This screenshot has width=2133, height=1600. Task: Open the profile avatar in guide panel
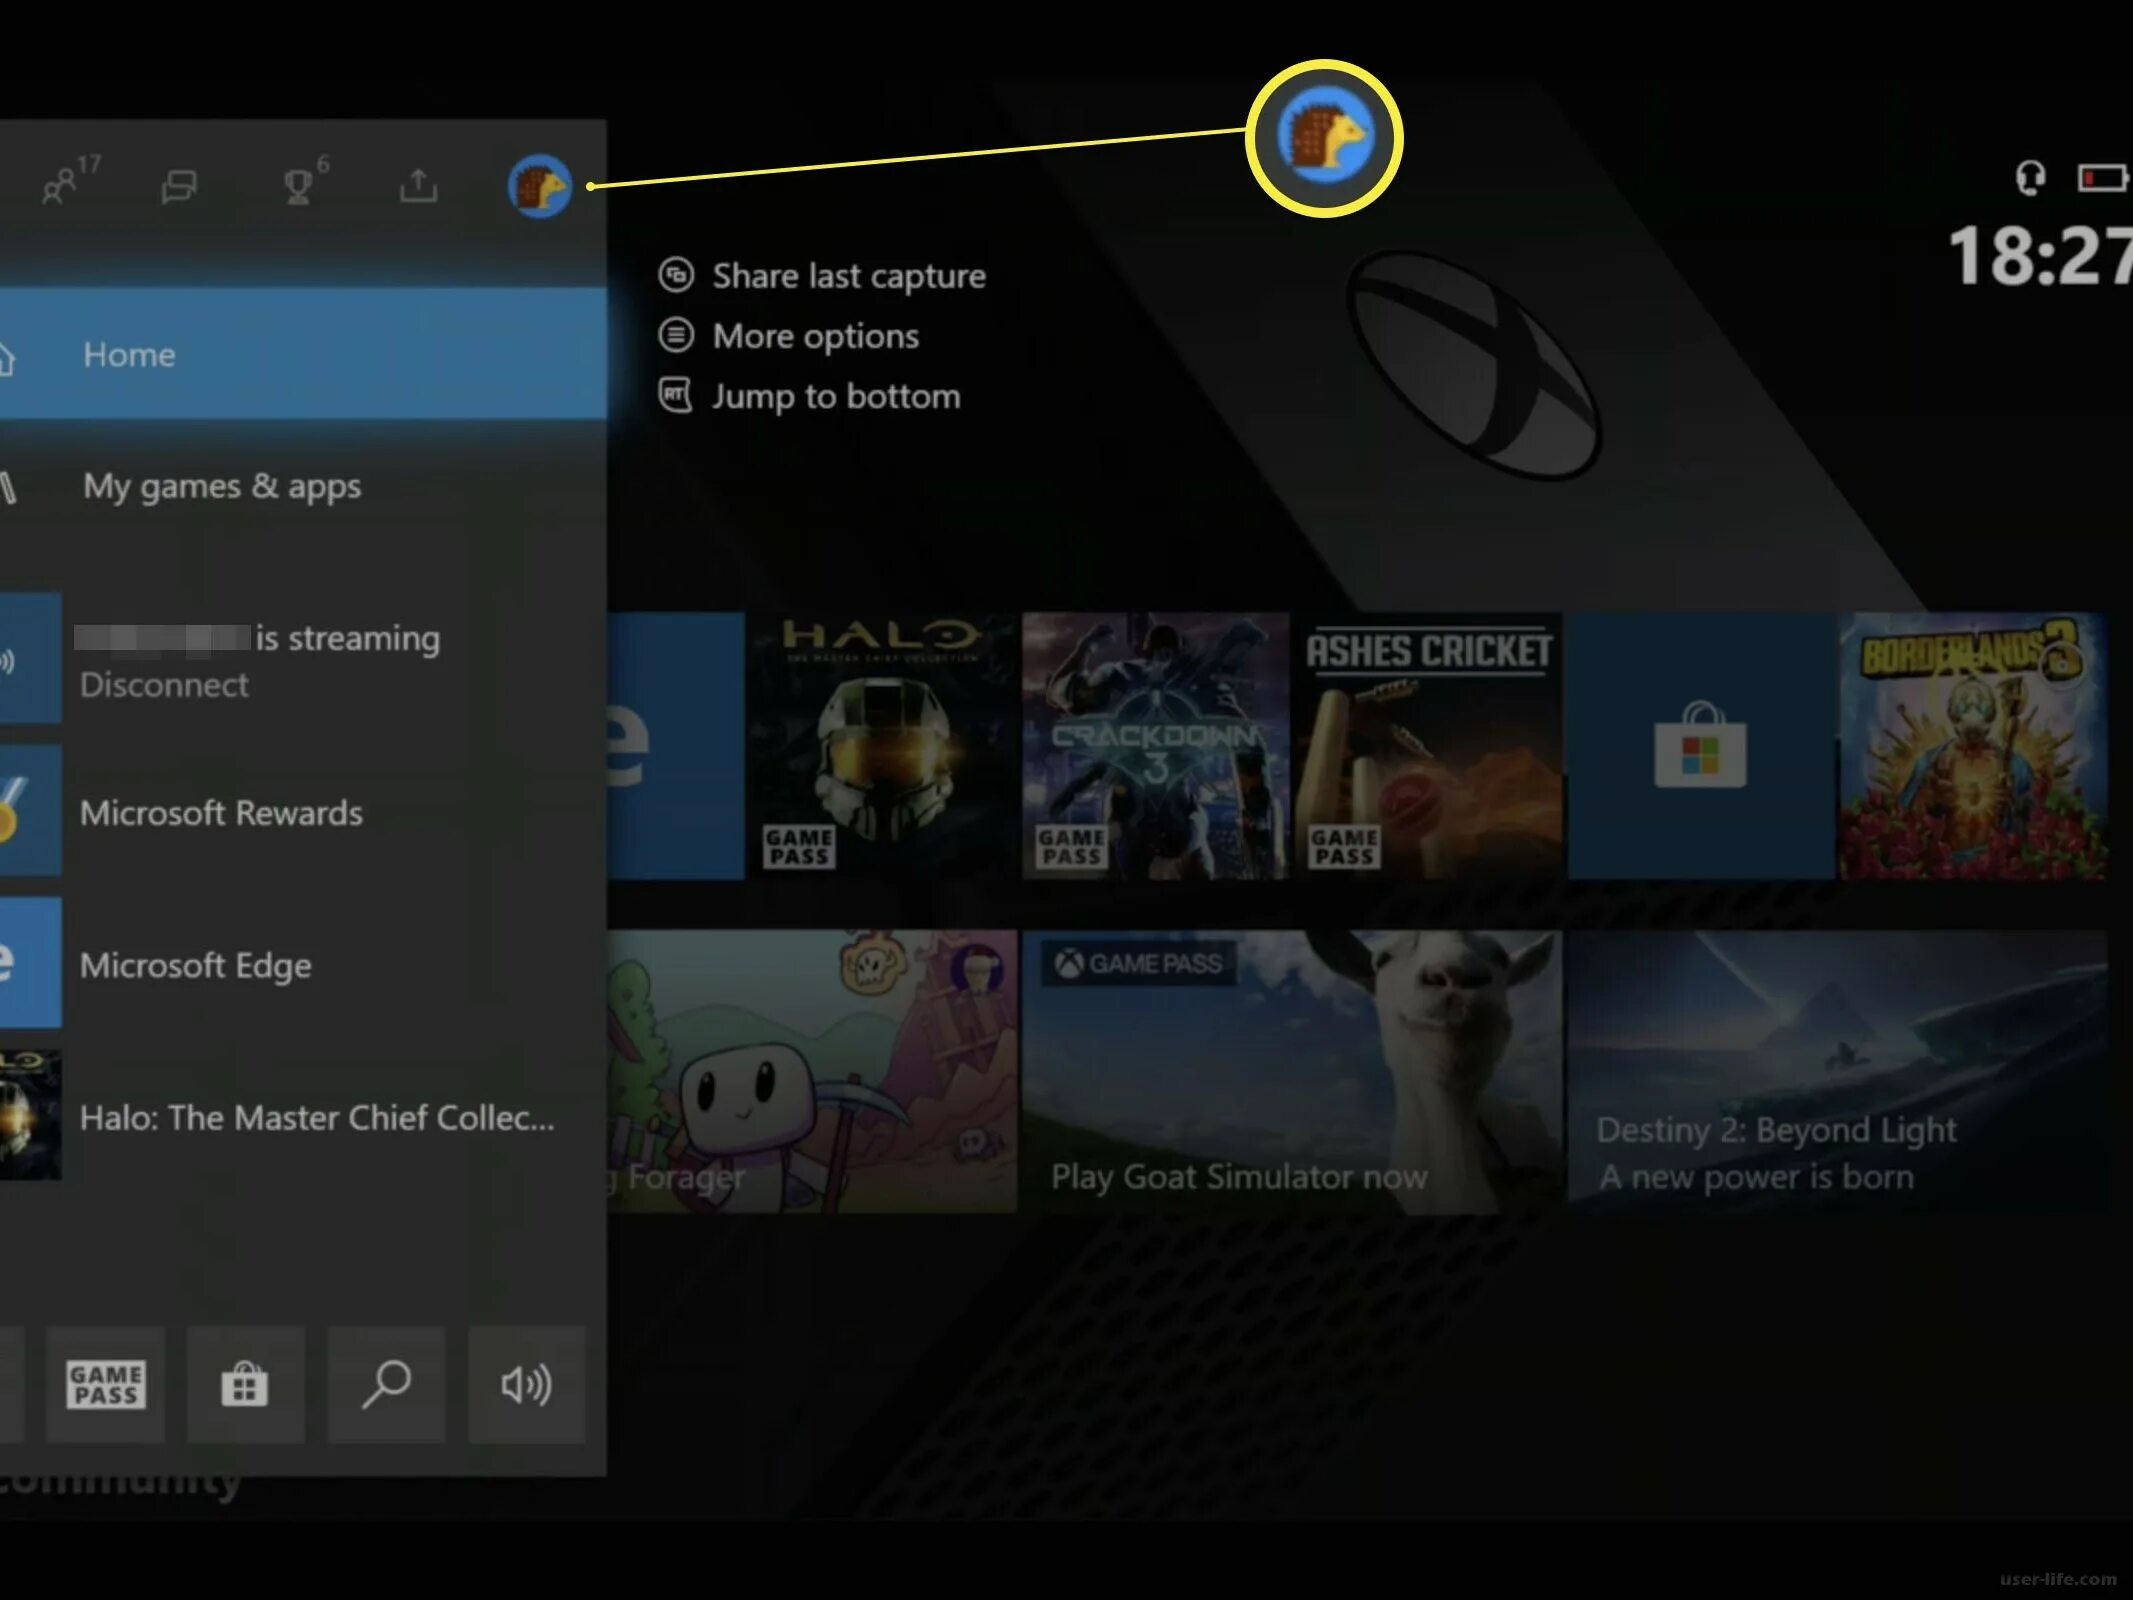(539, 186)
